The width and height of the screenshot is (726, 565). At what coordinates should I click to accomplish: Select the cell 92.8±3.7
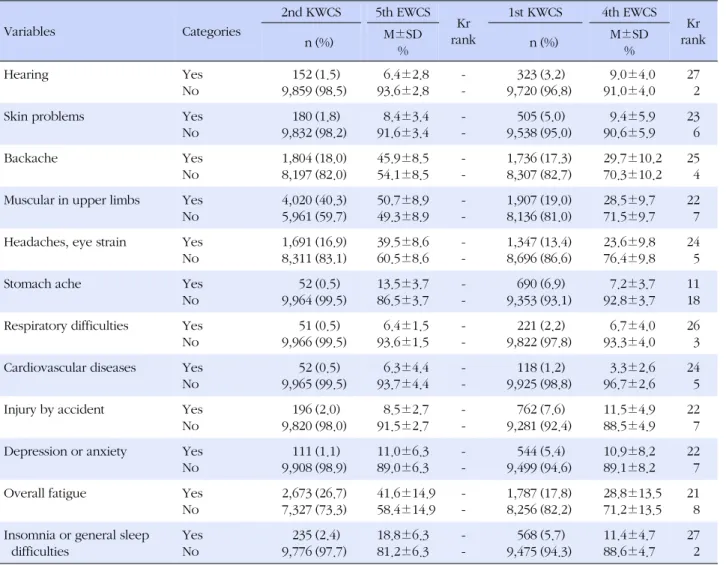coord(629,300)
